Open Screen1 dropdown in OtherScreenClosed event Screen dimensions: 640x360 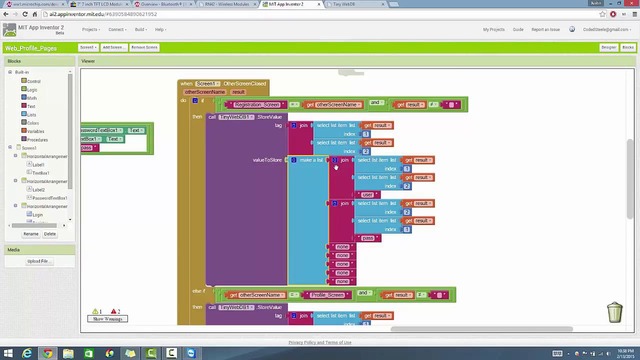pyautogui.click(x=207, y=84)
